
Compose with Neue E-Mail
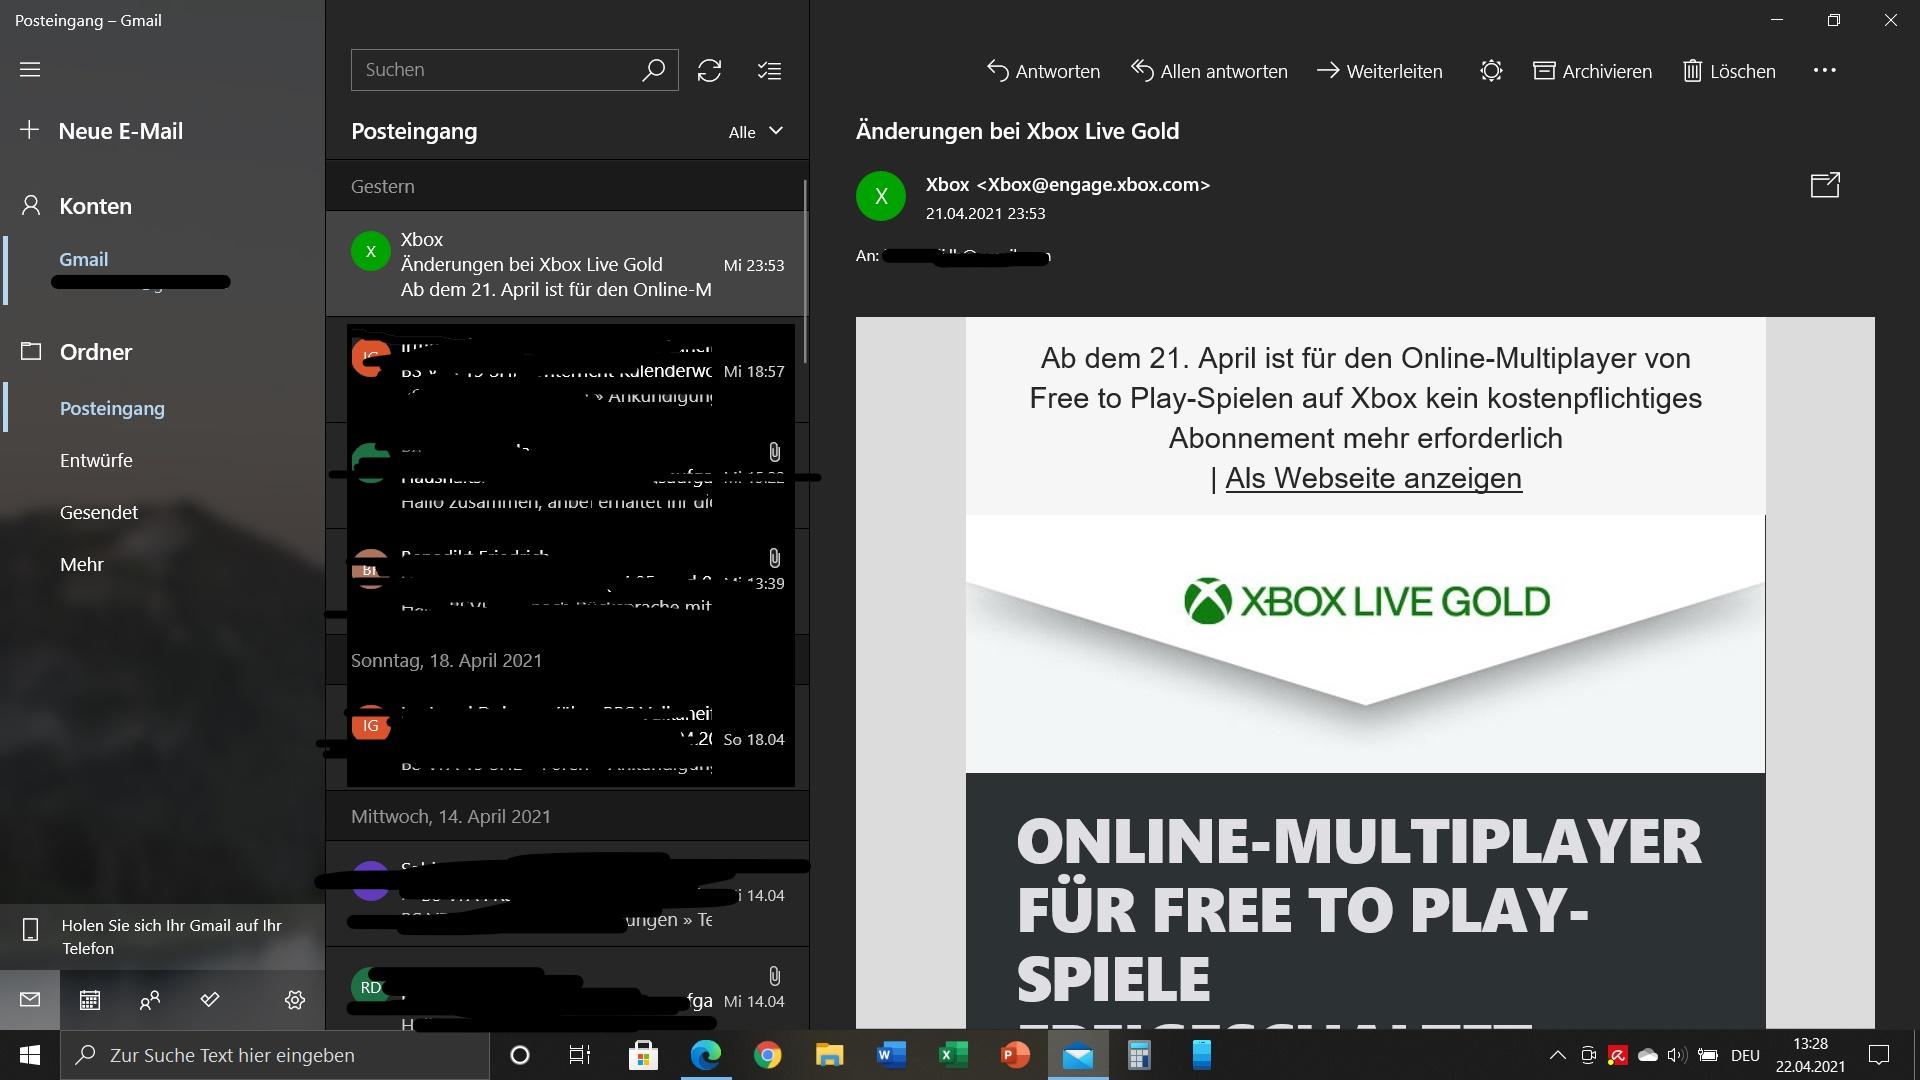pyautogui.click(x=120, y=131)
